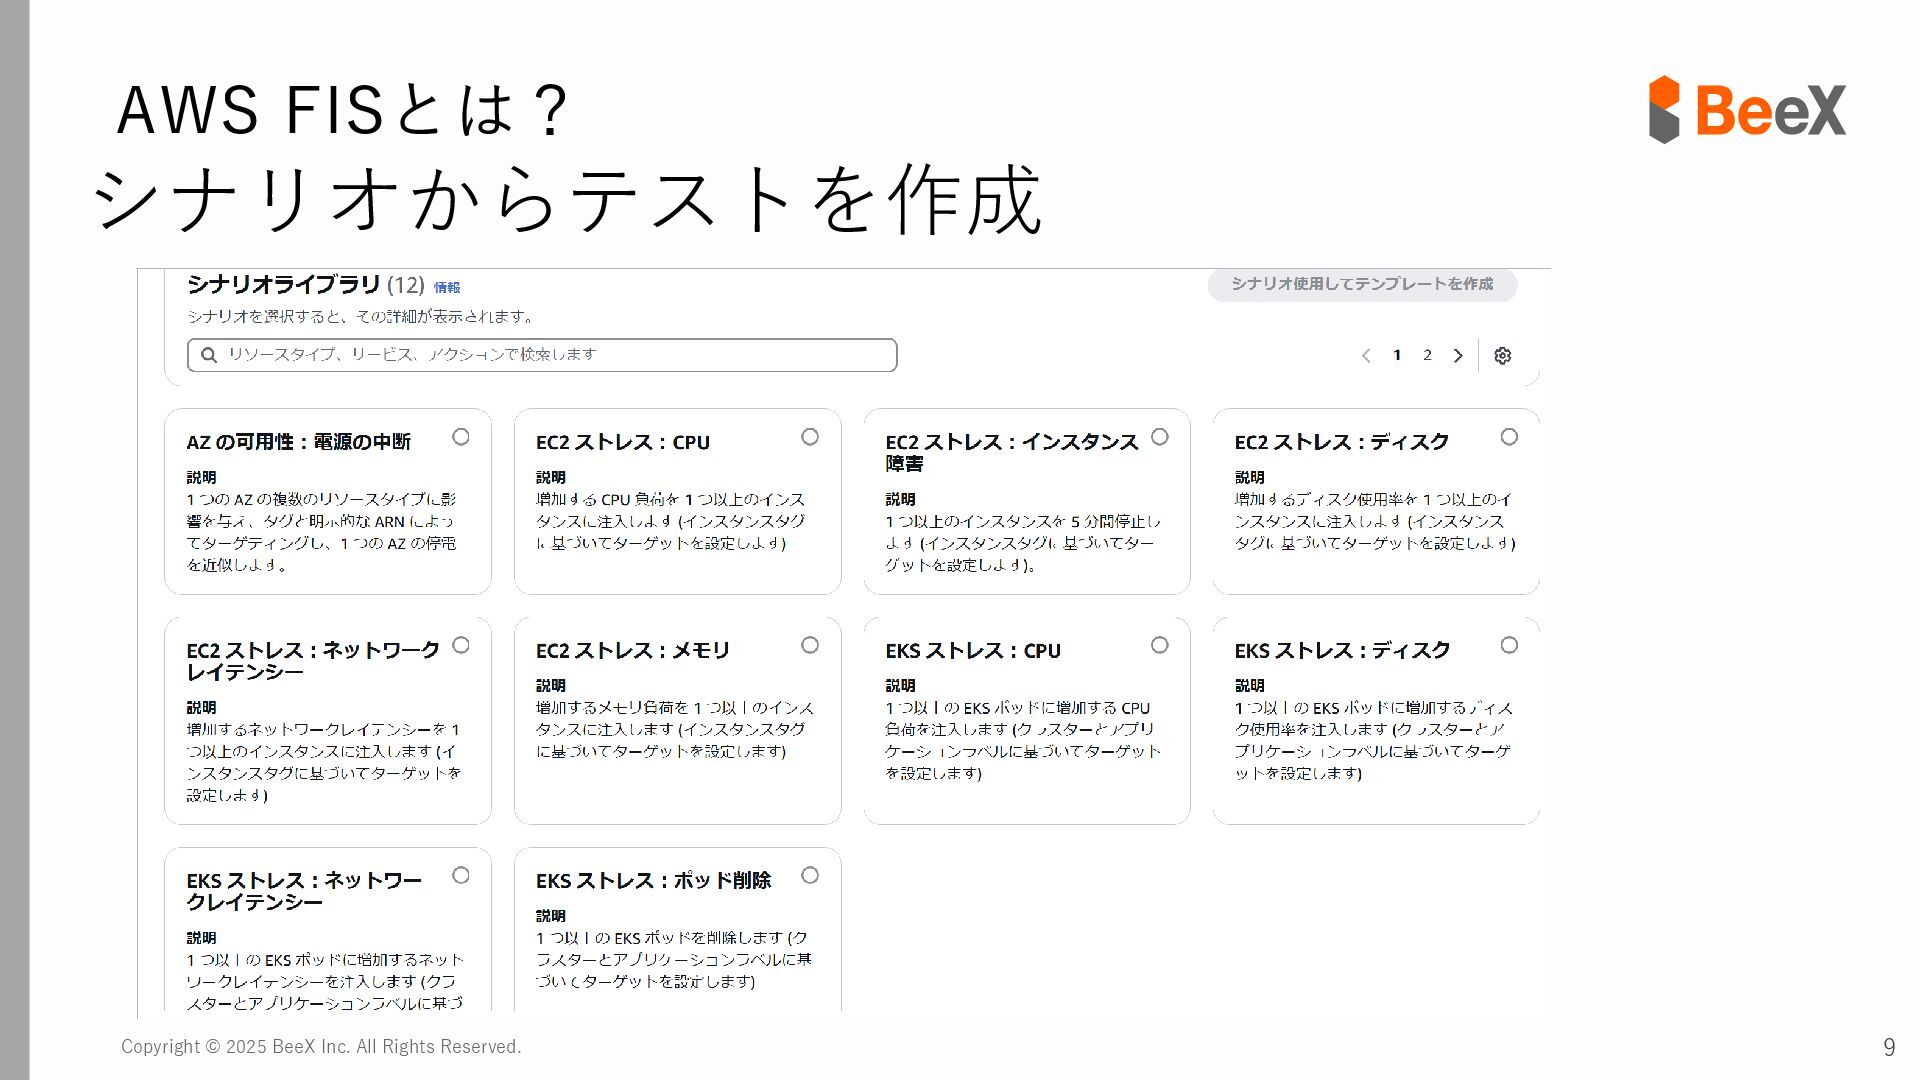
Task: Click シナリオ使用してテンプレートを作成 button
Action: pos(1362,284)
